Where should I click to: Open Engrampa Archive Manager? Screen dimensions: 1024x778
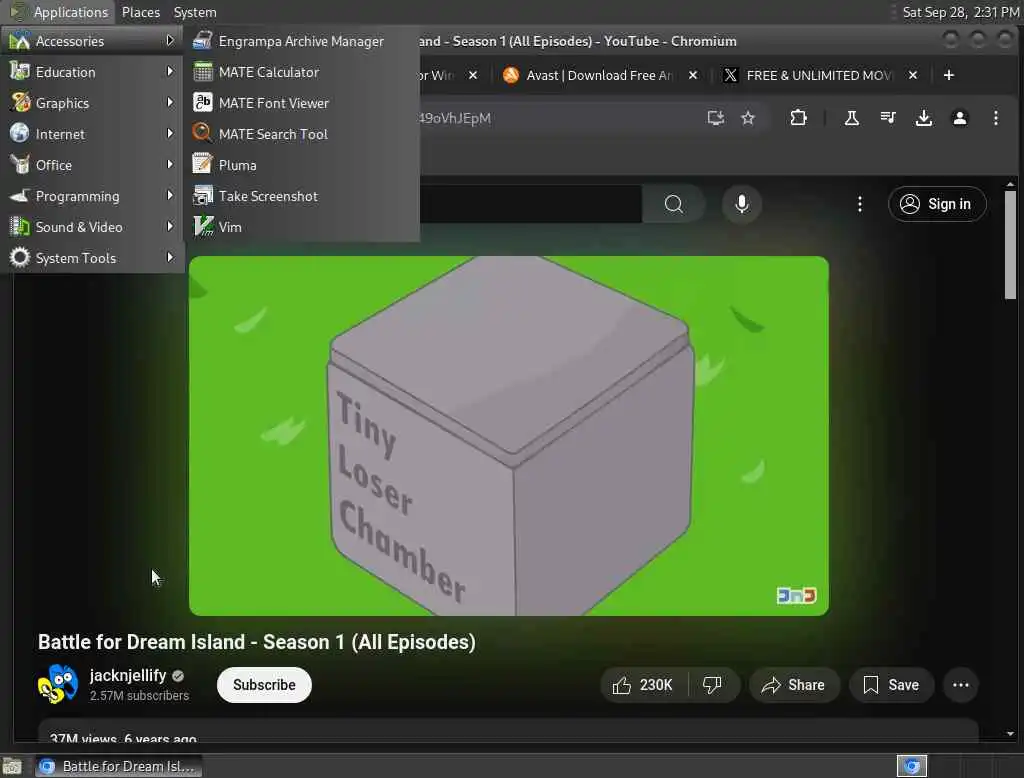pyautogui.click(x=301, y=41)
